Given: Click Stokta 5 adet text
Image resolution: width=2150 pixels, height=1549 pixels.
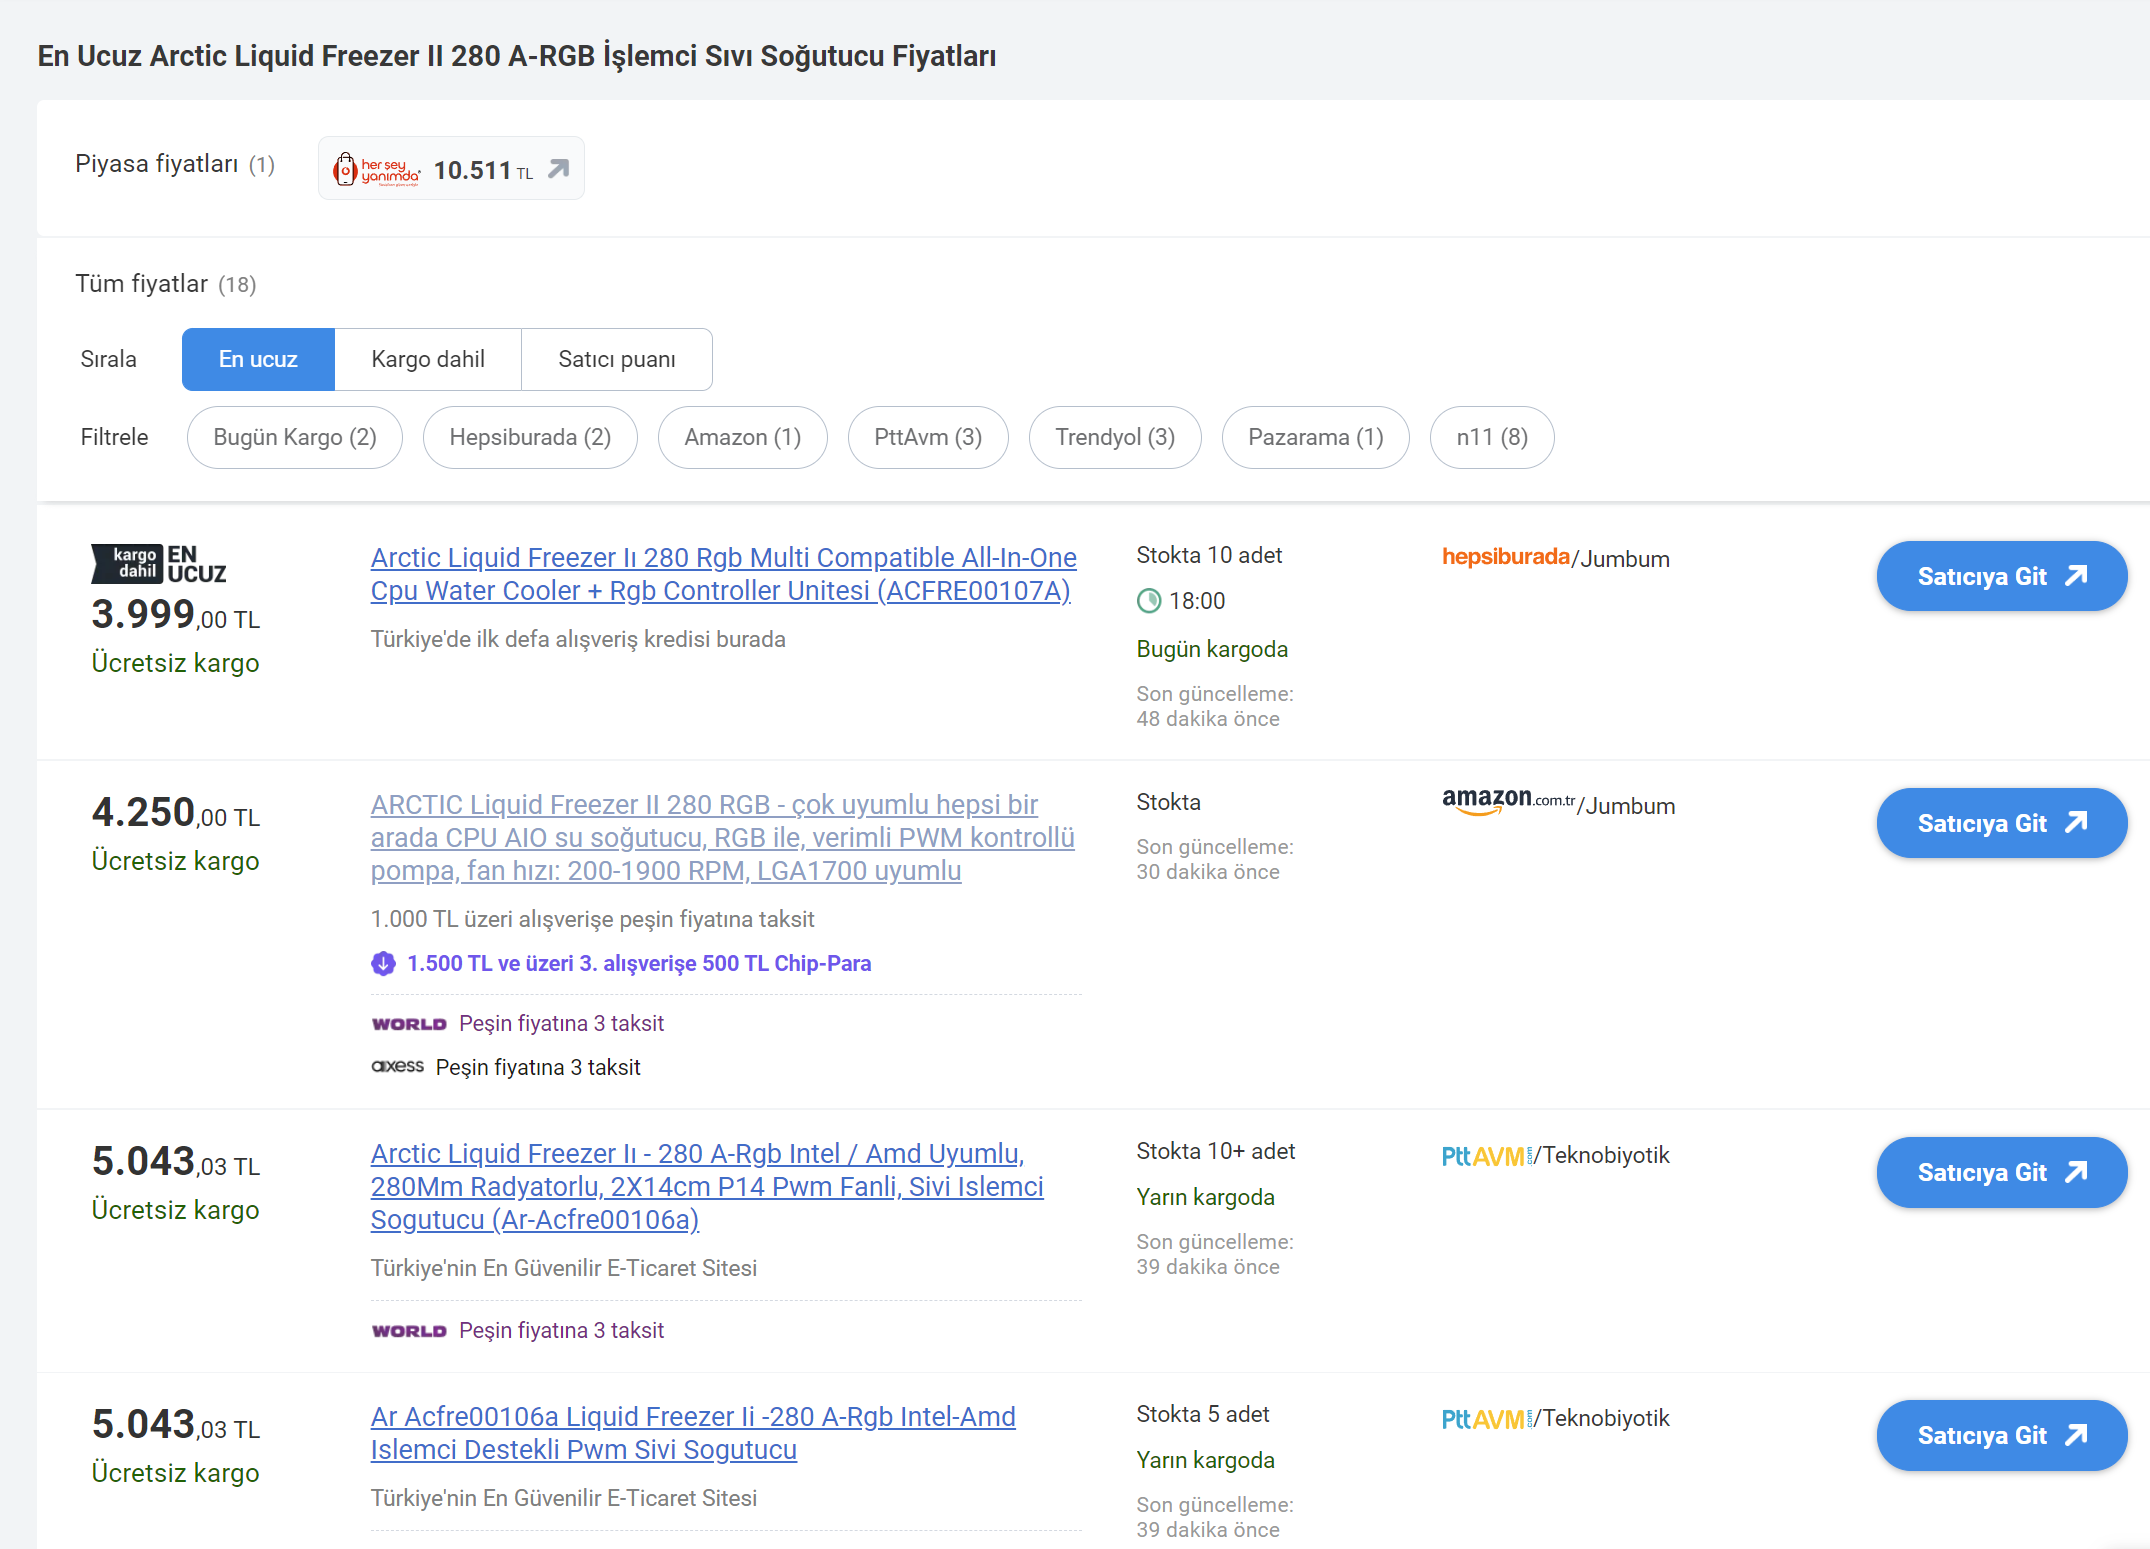Looking at the screenshot, I should click(1203, 1414).
